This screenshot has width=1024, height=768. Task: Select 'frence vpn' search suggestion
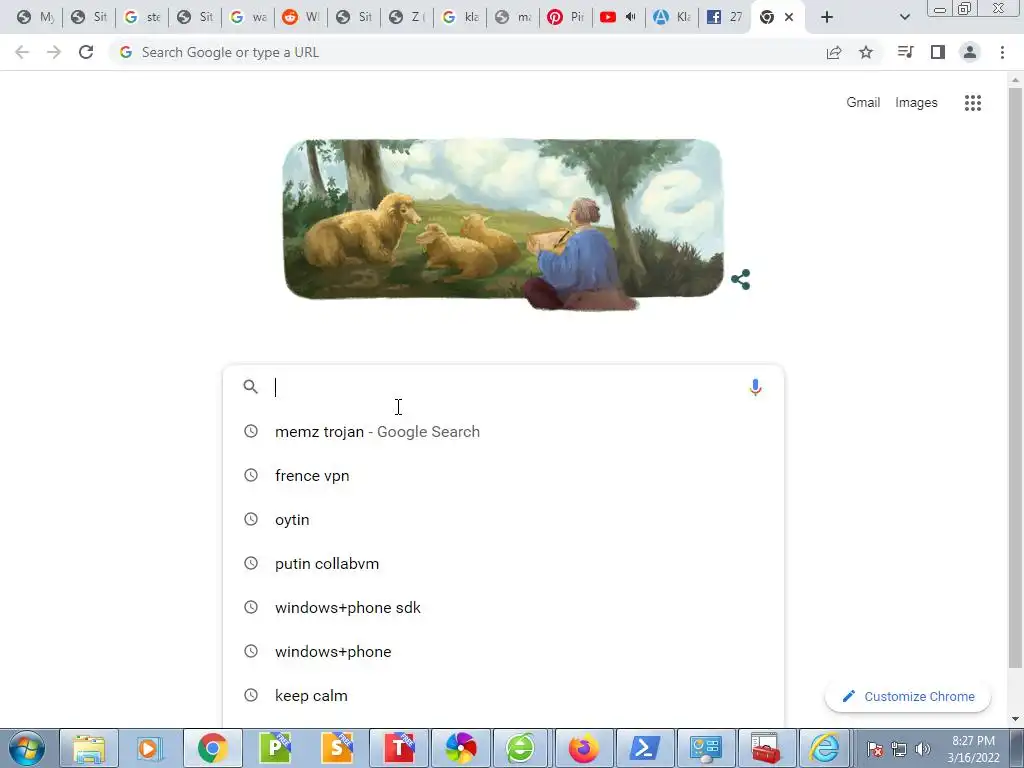[503, 475]
